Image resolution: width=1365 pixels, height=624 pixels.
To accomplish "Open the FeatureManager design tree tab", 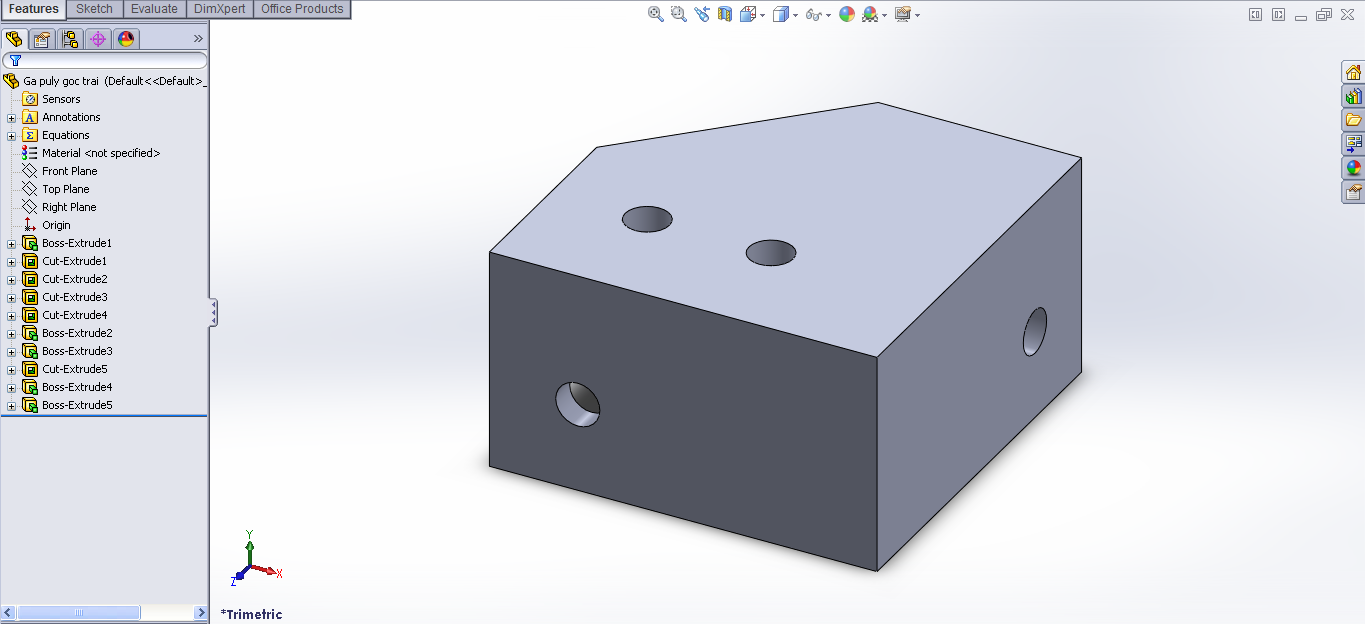I will click(x=14, y=39).
